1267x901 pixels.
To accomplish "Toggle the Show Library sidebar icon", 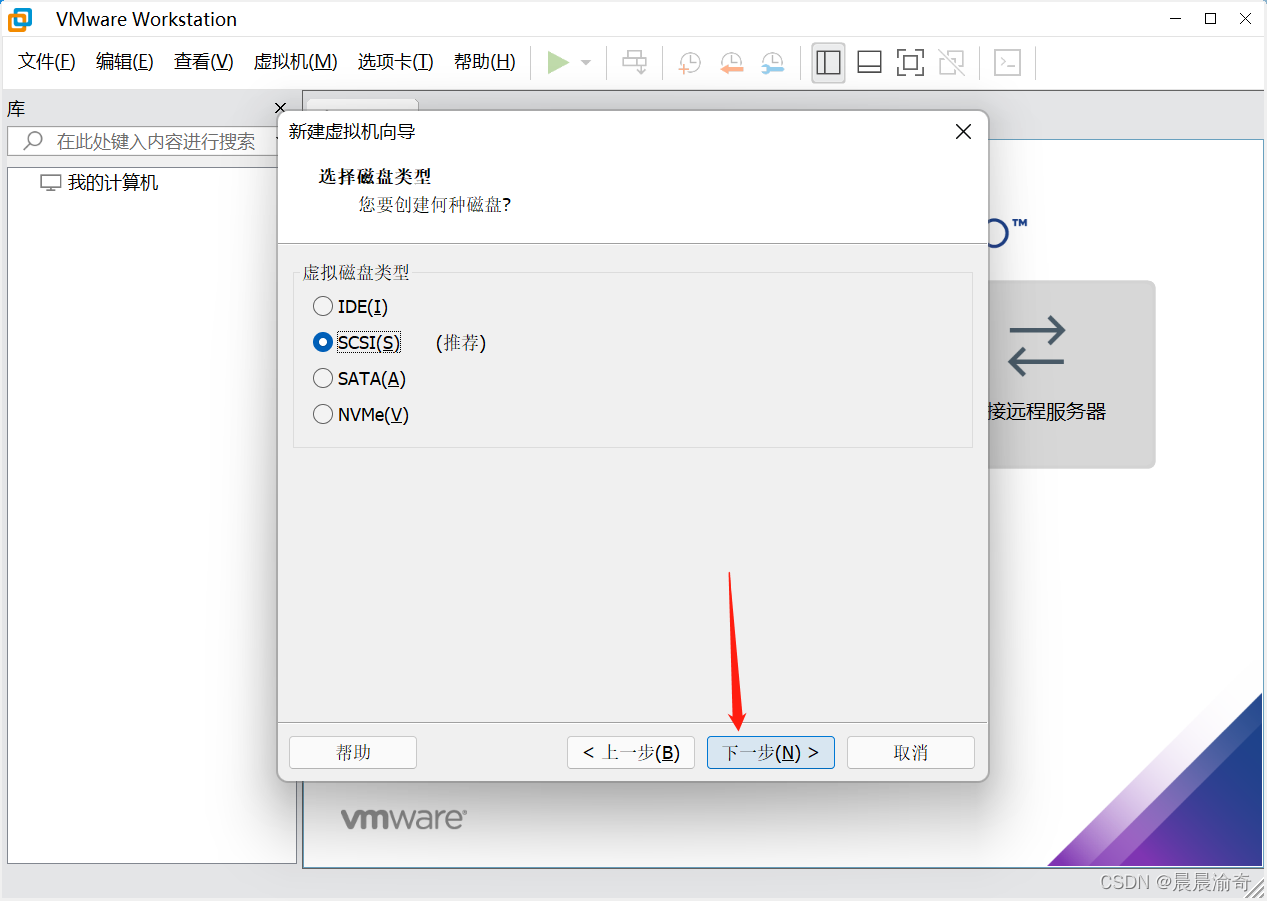I will (x=828, y=62).
